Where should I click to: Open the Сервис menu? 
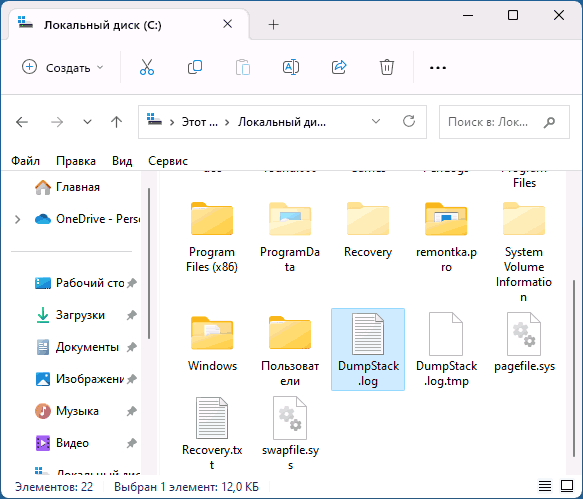168,161
